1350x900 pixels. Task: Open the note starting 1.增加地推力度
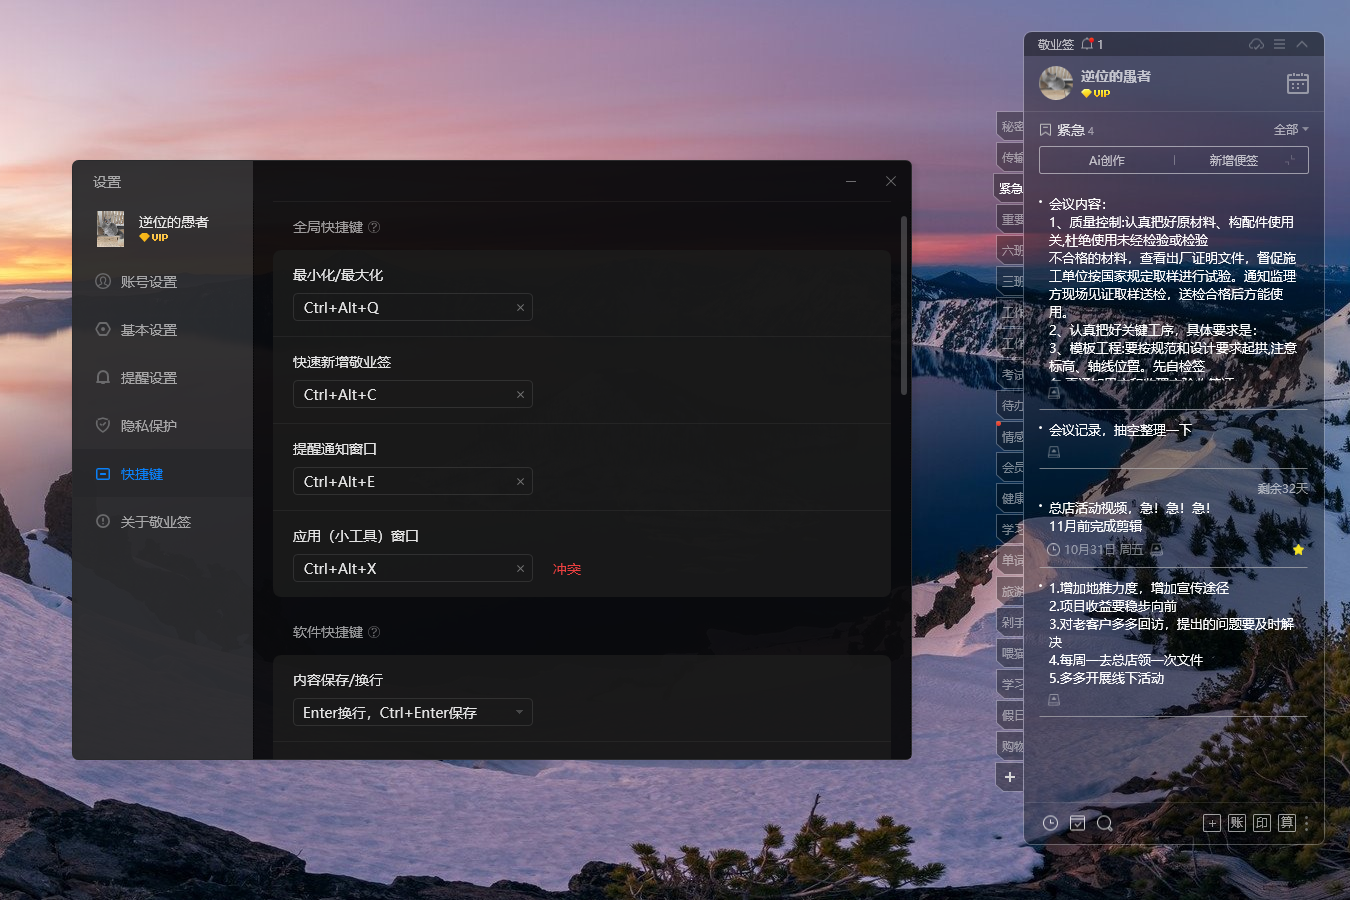click(x=1171, y=633)
